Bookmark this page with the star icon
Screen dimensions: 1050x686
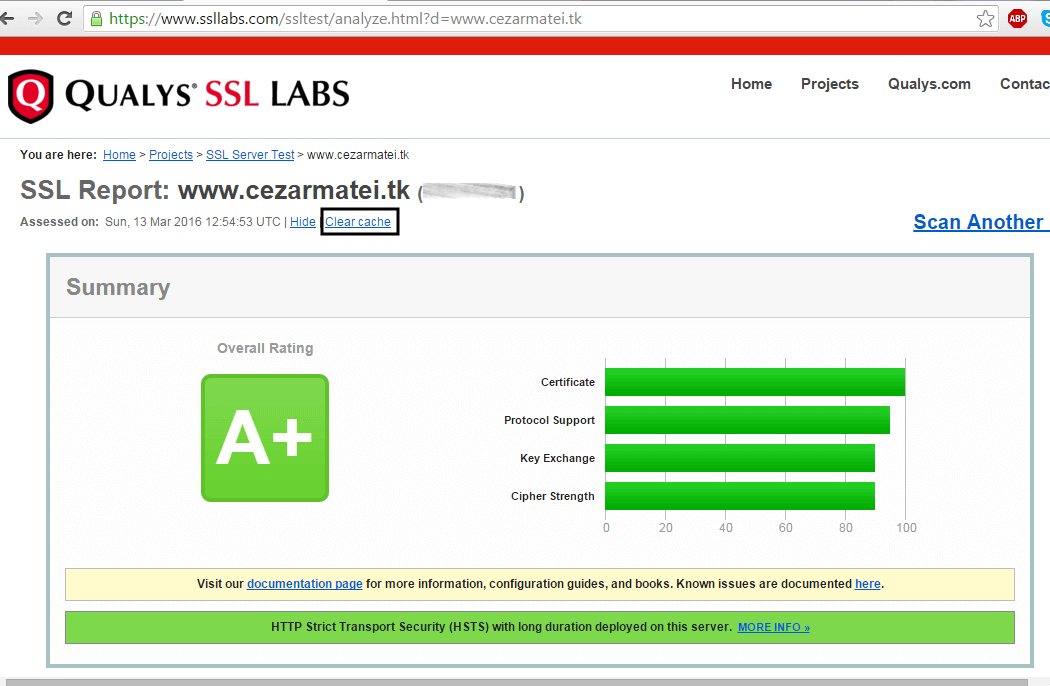[985, 19]
